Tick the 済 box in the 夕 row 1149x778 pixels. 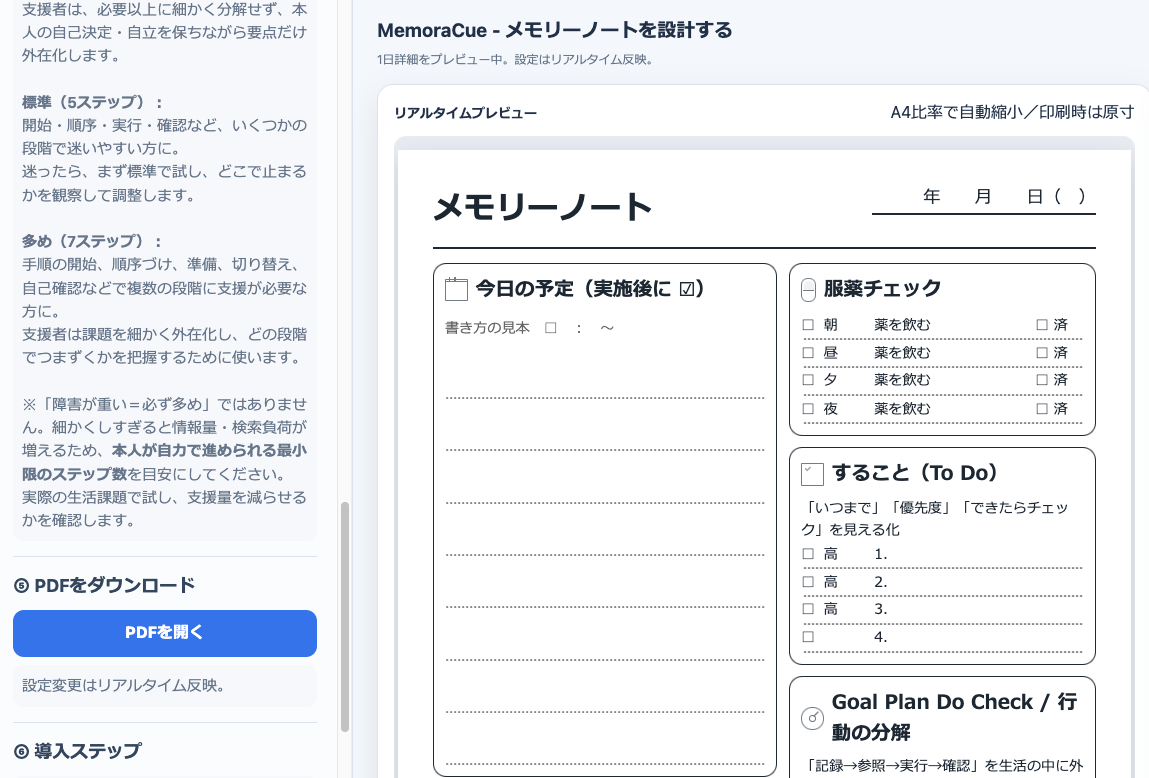pos(1042,379)
